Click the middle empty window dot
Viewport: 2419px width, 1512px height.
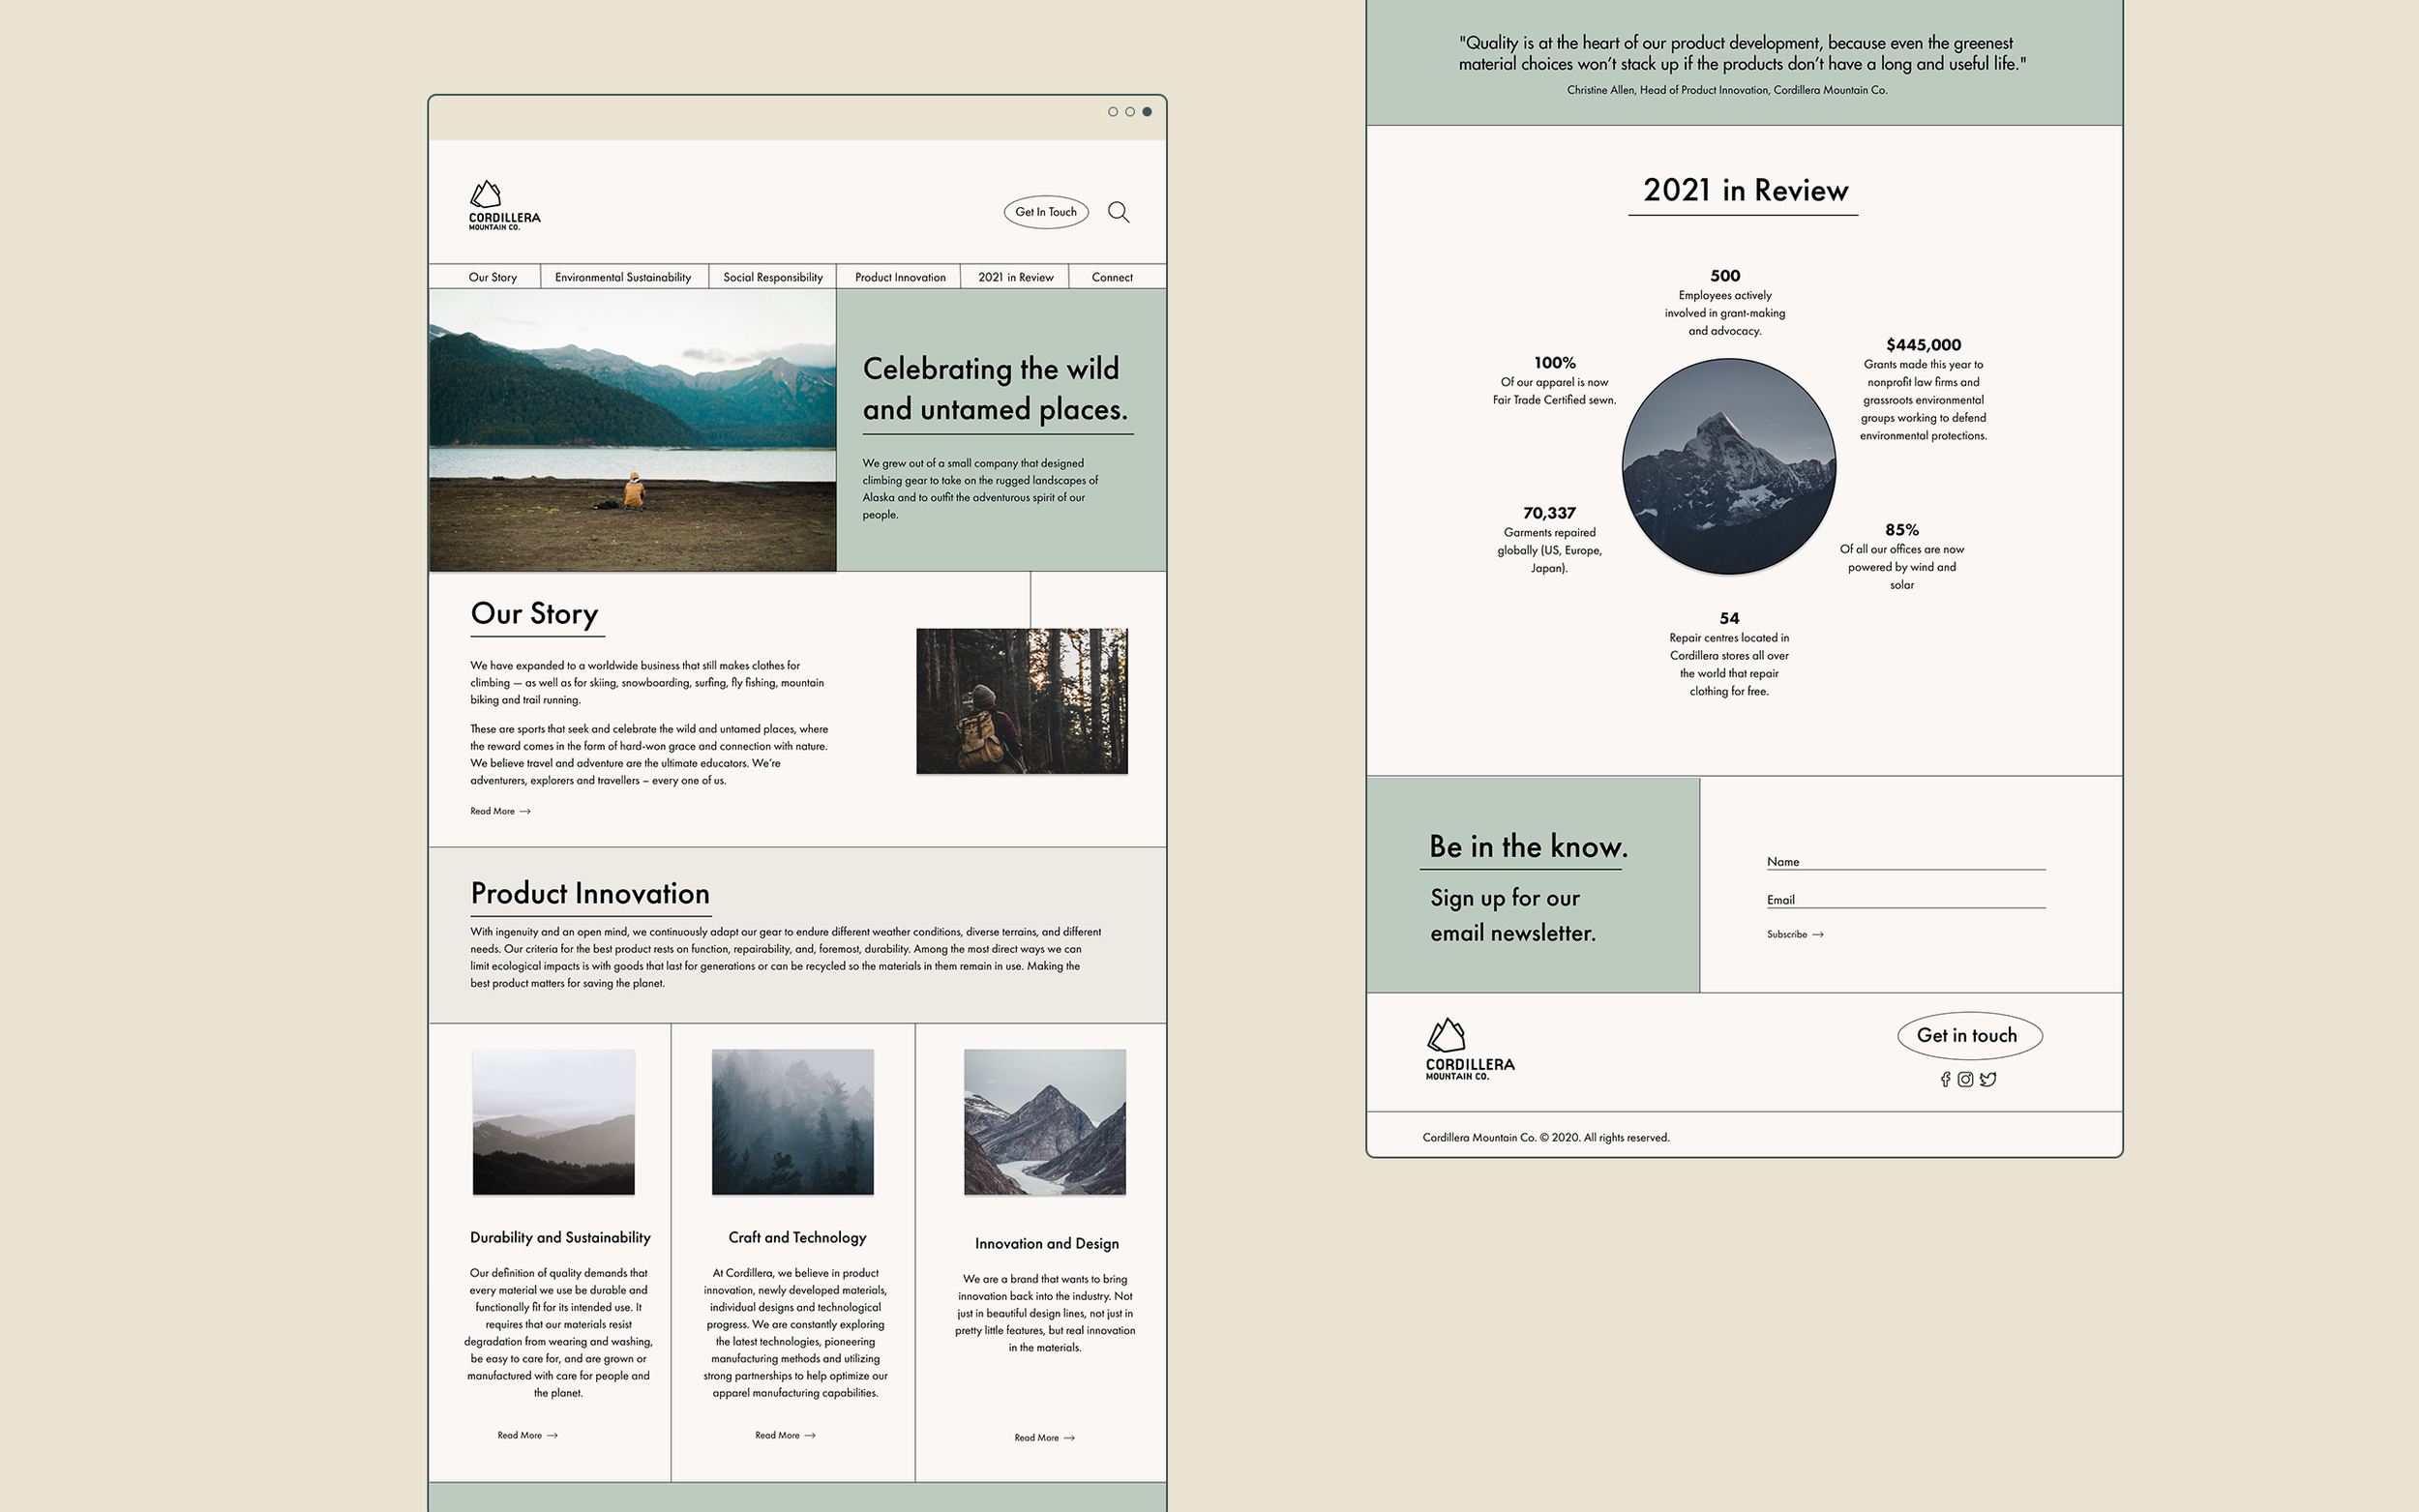click(x=1130, y=112)
